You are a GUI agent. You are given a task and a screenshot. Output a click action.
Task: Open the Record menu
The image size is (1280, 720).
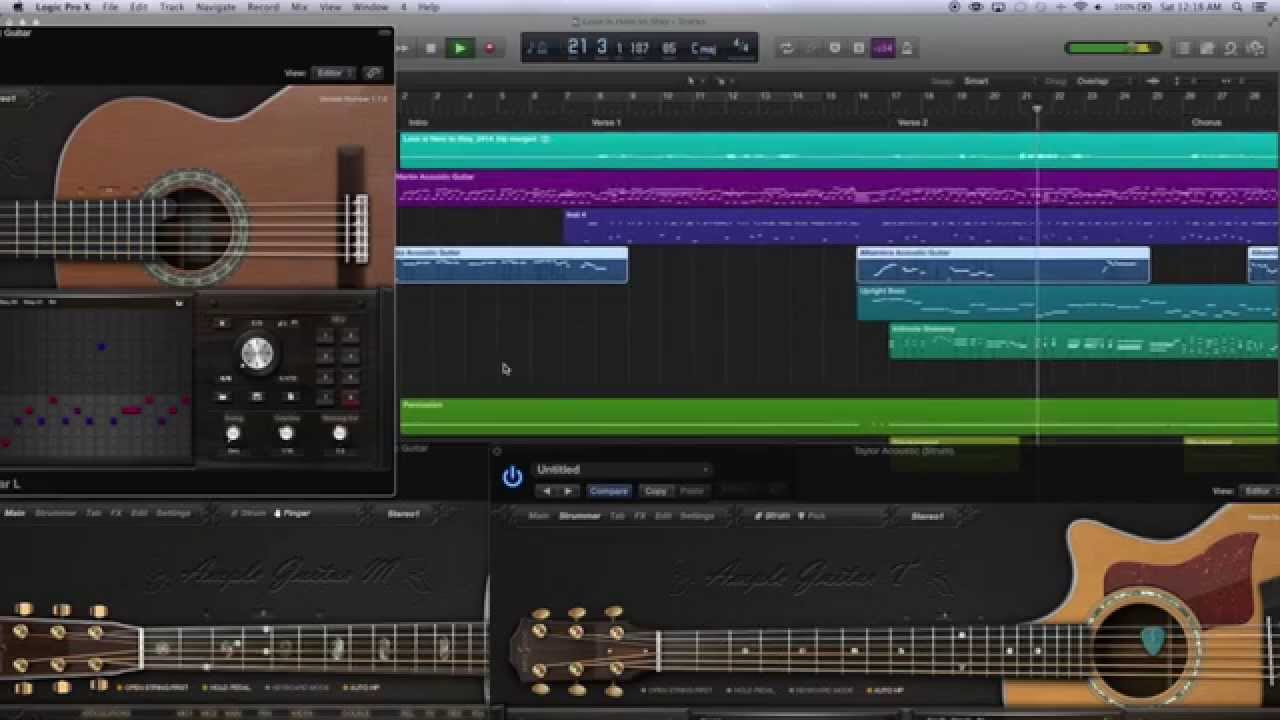click(x=263, y=7)
